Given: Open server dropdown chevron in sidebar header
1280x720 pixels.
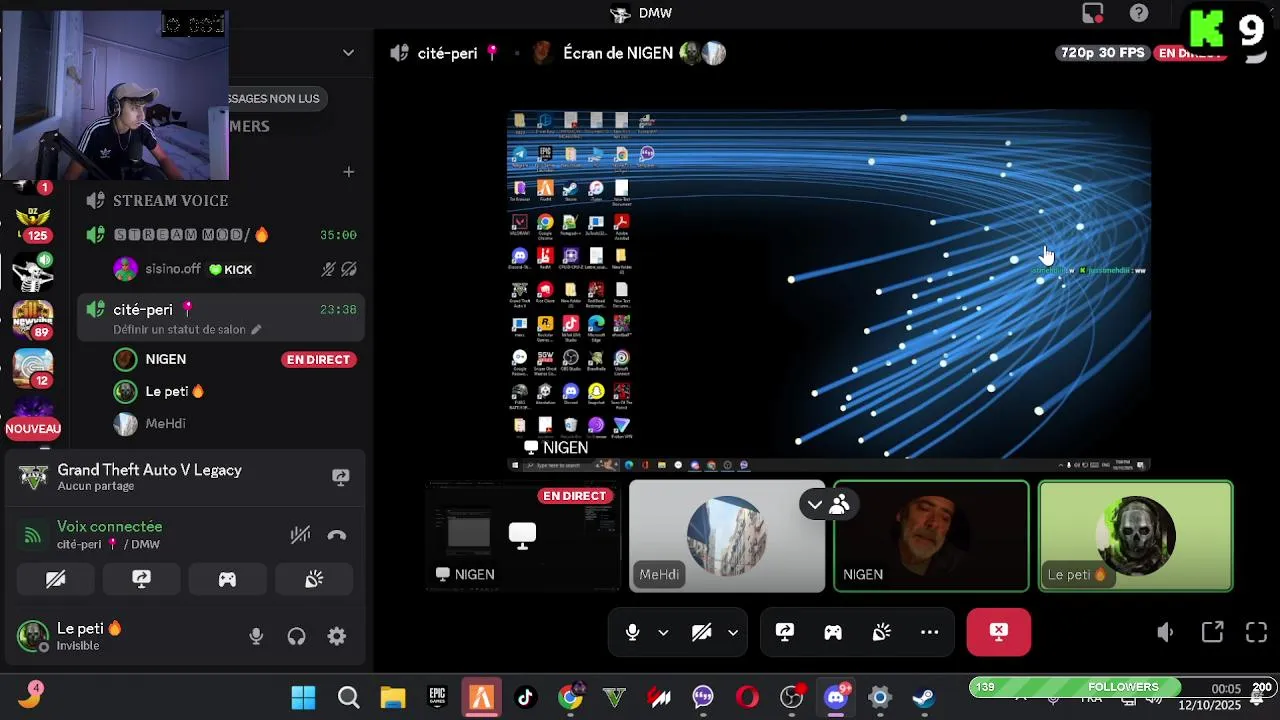Looking at the screenshot, I should [x=348, y=53].
